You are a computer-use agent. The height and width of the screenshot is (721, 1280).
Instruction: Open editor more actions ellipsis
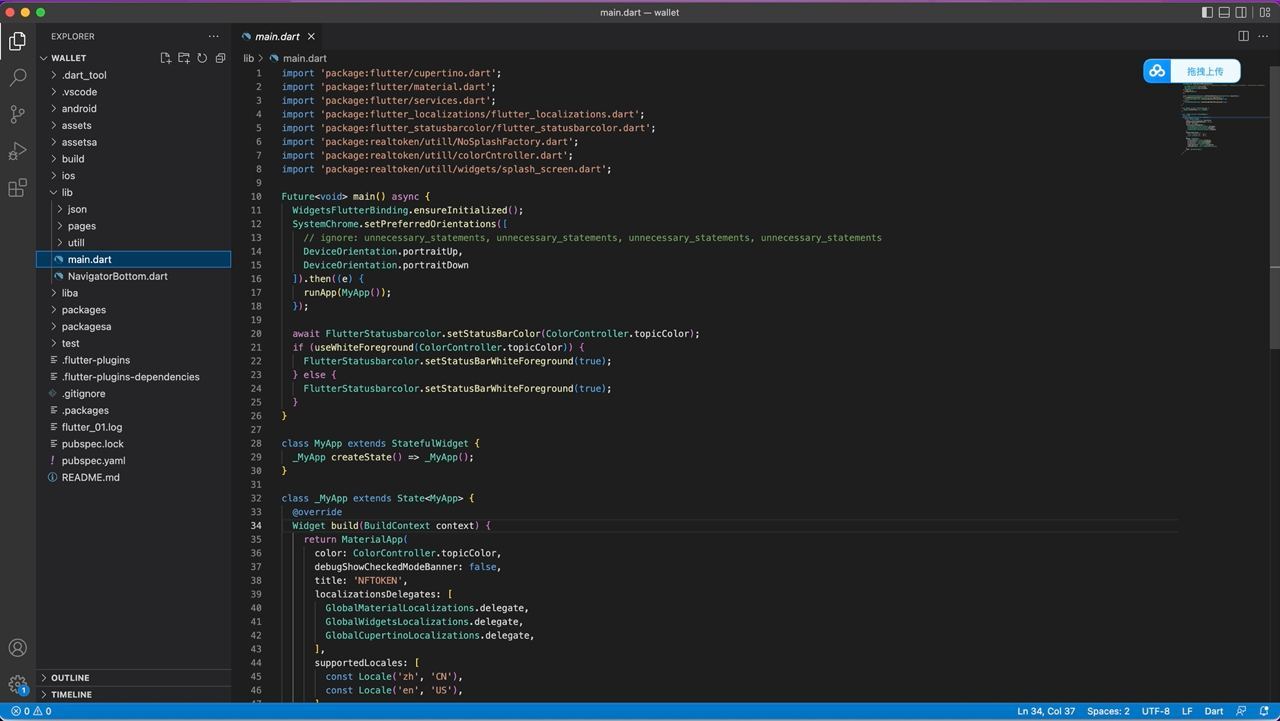[1263, 36]
